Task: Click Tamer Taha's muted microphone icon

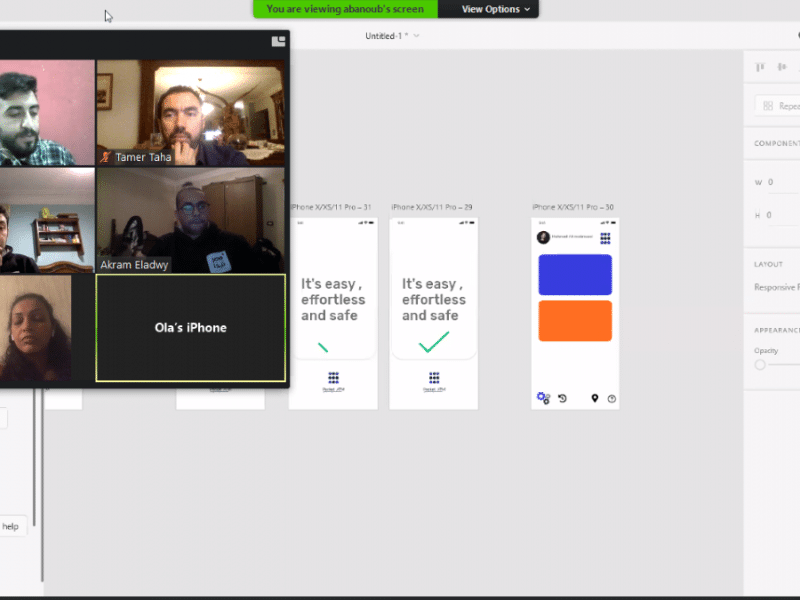Action: (x=105, y=157)
